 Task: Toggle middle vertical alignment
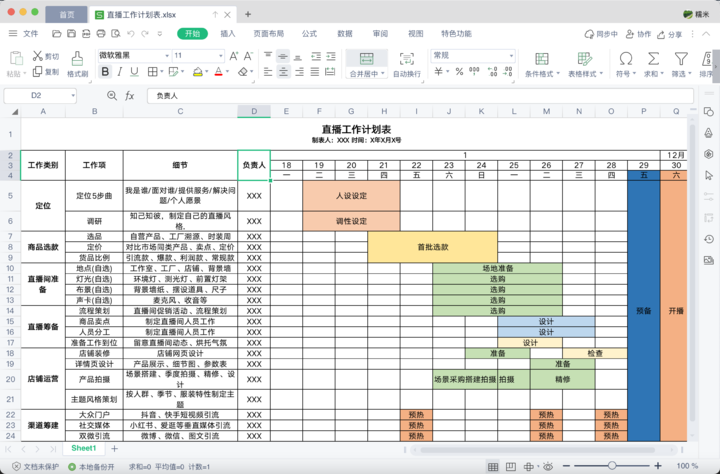click(x=283, y=56)
